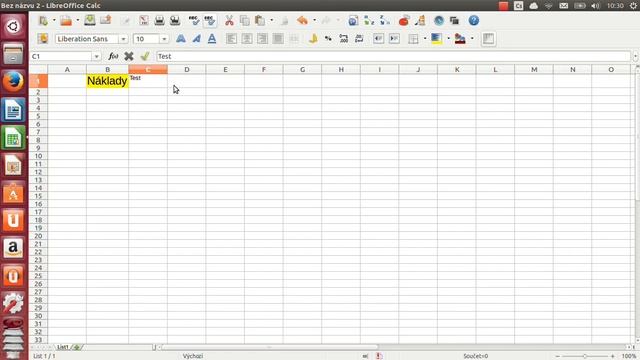
Task: Apply the yellow background color swatch
Action: click(x=437, y=39)
